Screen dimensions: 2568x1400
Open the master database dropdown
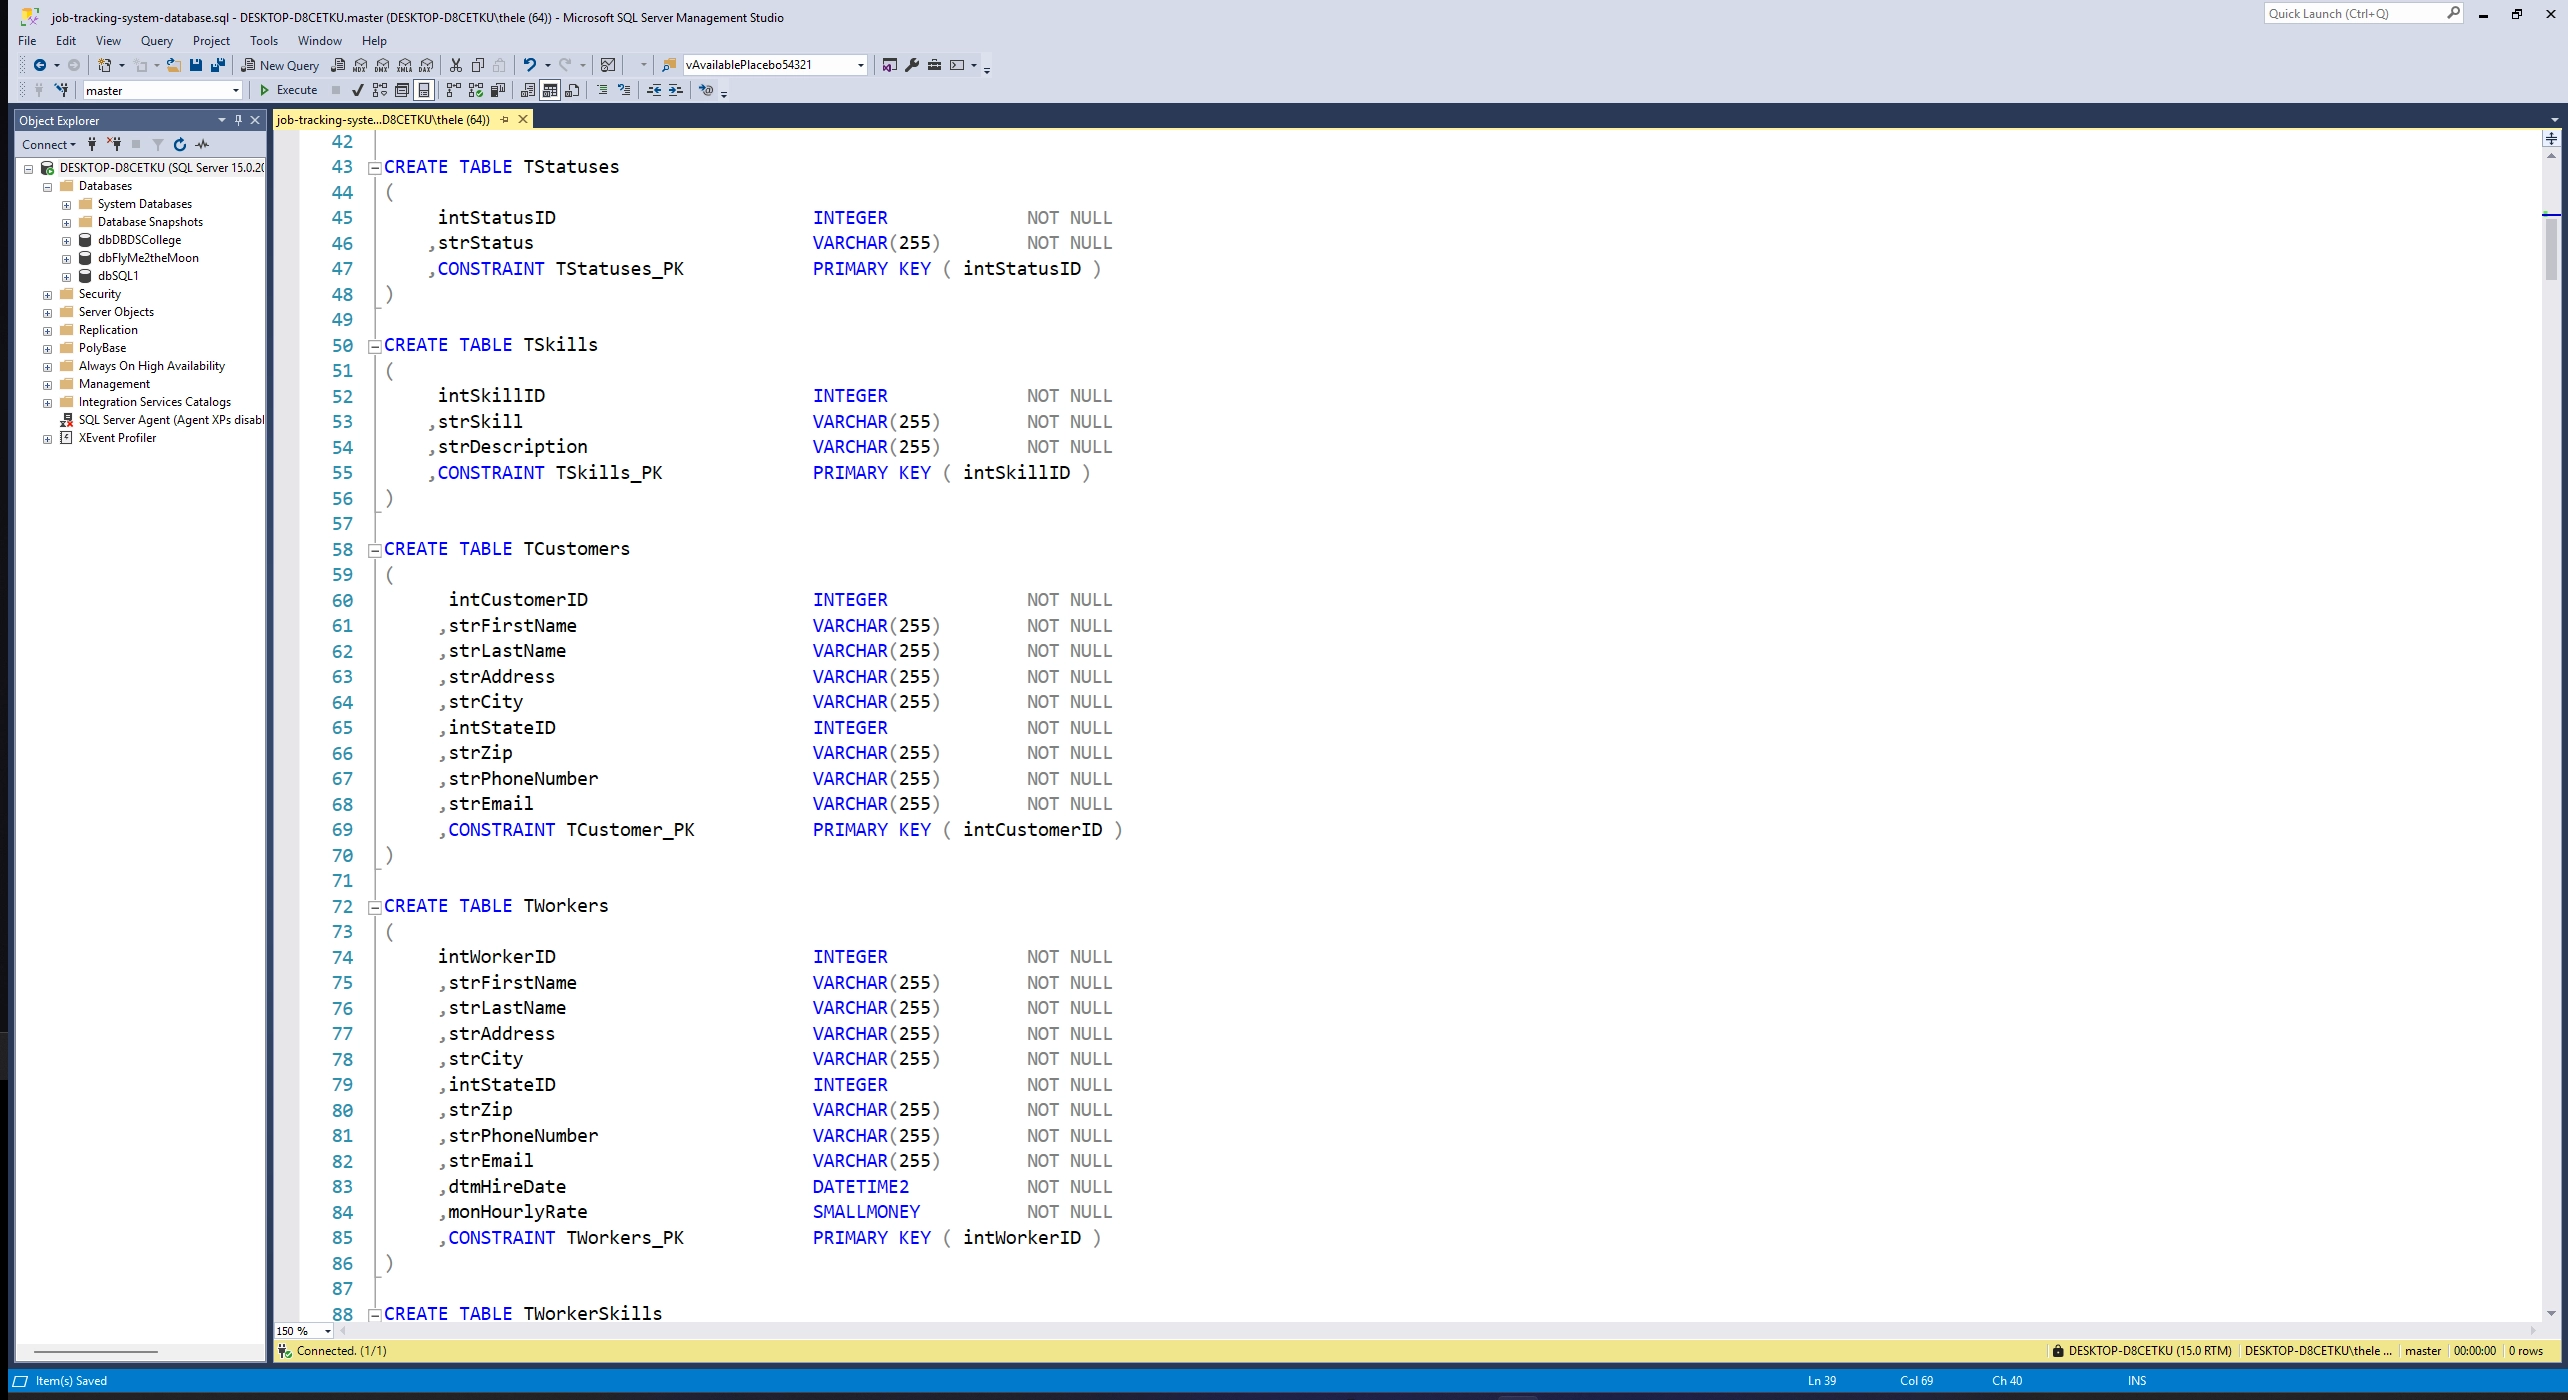pos(236,91)
